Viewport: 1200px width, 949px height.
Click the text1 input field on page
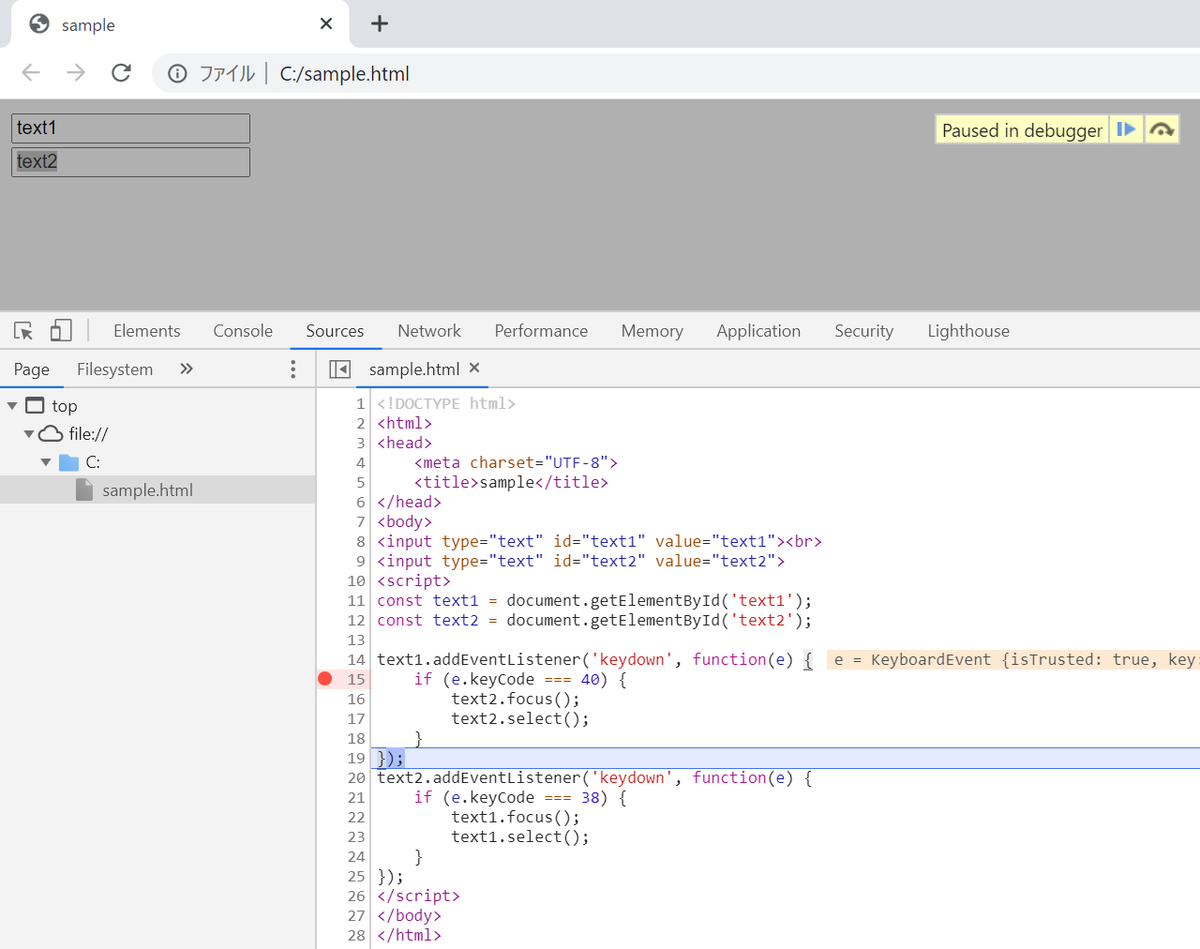pyautogui.click(x=130, y=128)
